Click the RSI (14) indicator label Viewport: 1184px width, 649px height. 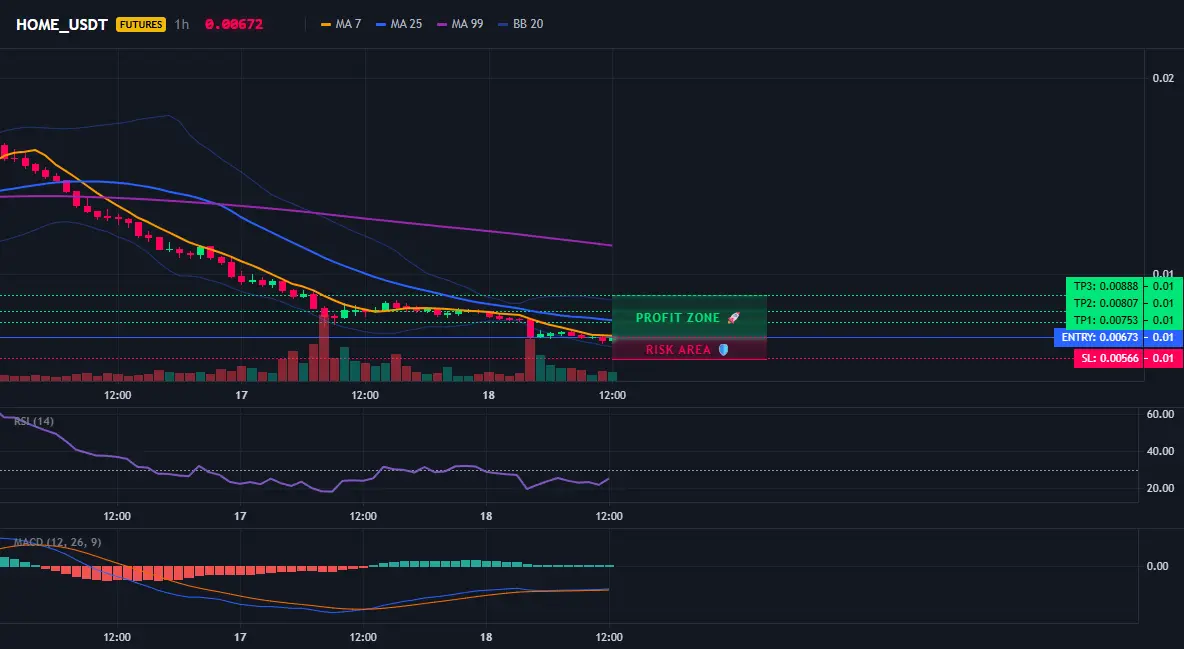click(34, 421)
